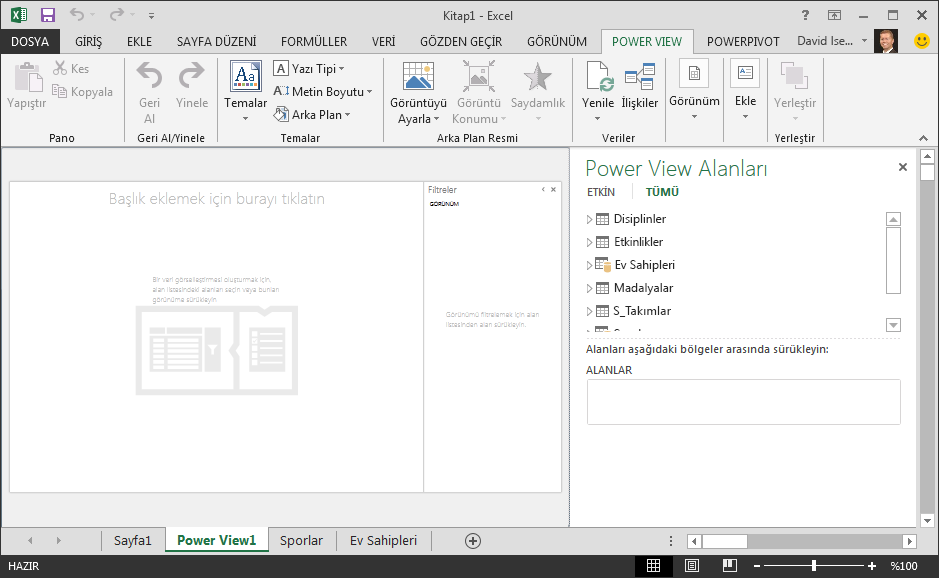Switch to Page Layout view icon
Viewport: 939px width, 578px height.
point(692,565)
